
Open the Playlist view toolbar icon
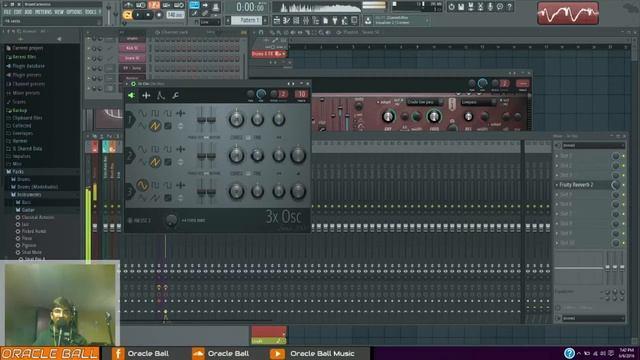click(x=277, y=20)
